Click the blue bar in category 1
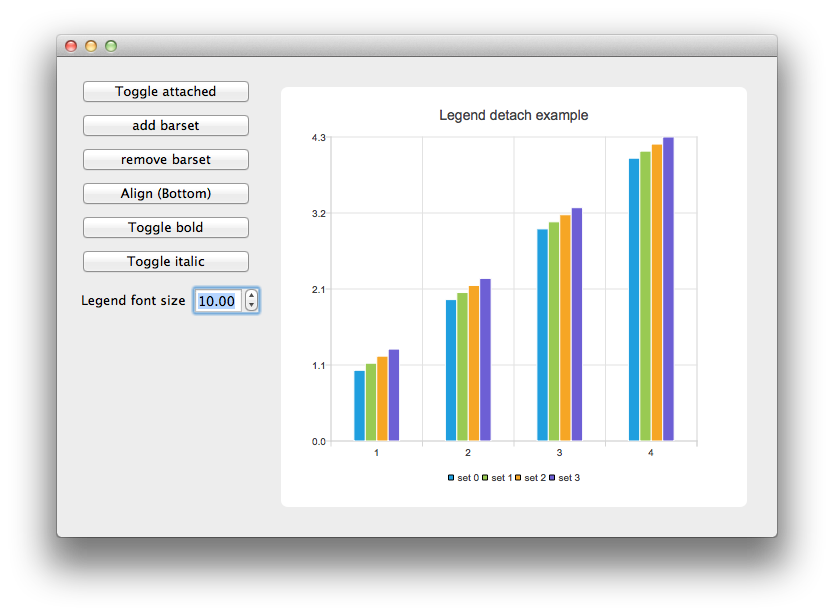The image size is (834, 616). pos(359,405)
